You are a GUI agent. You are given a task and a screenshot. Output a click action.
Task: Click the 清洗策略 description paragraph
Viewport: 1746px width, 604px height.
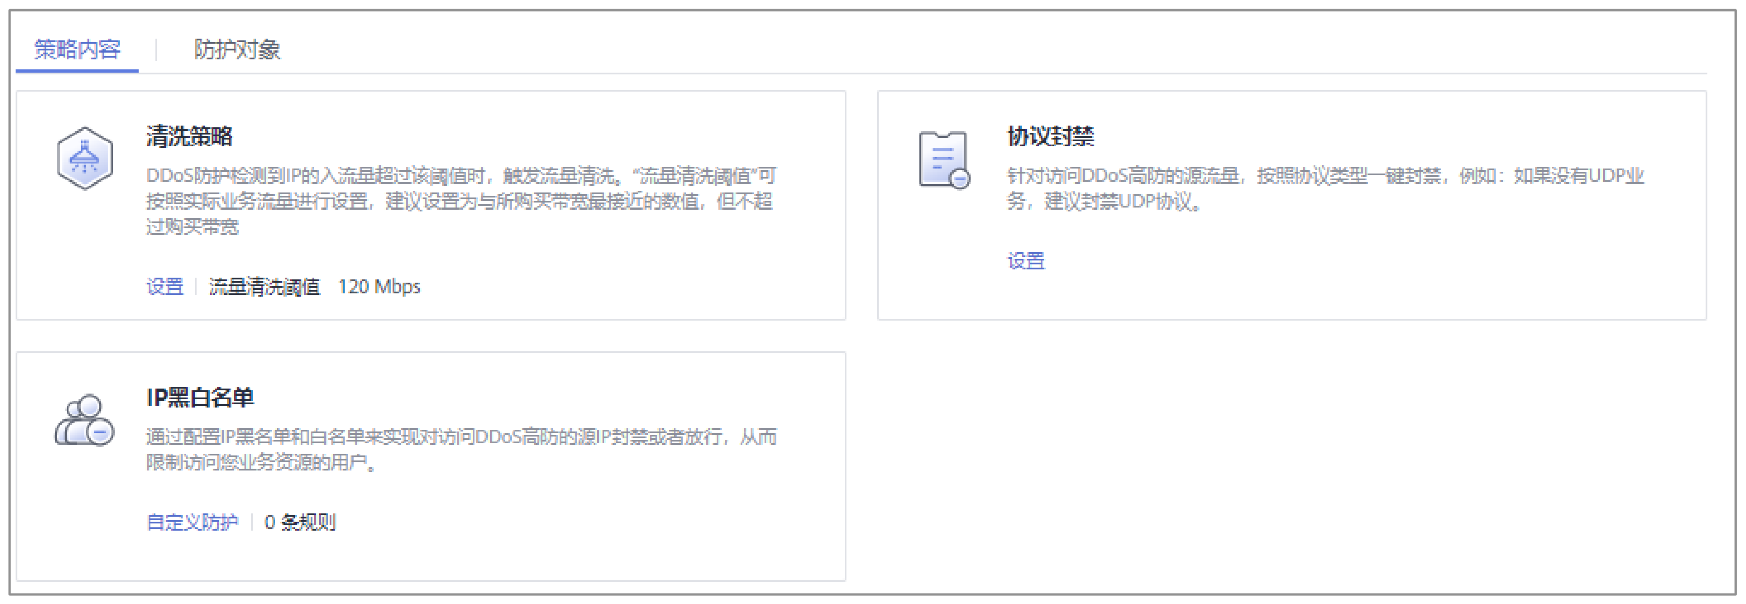pos(461,201)
